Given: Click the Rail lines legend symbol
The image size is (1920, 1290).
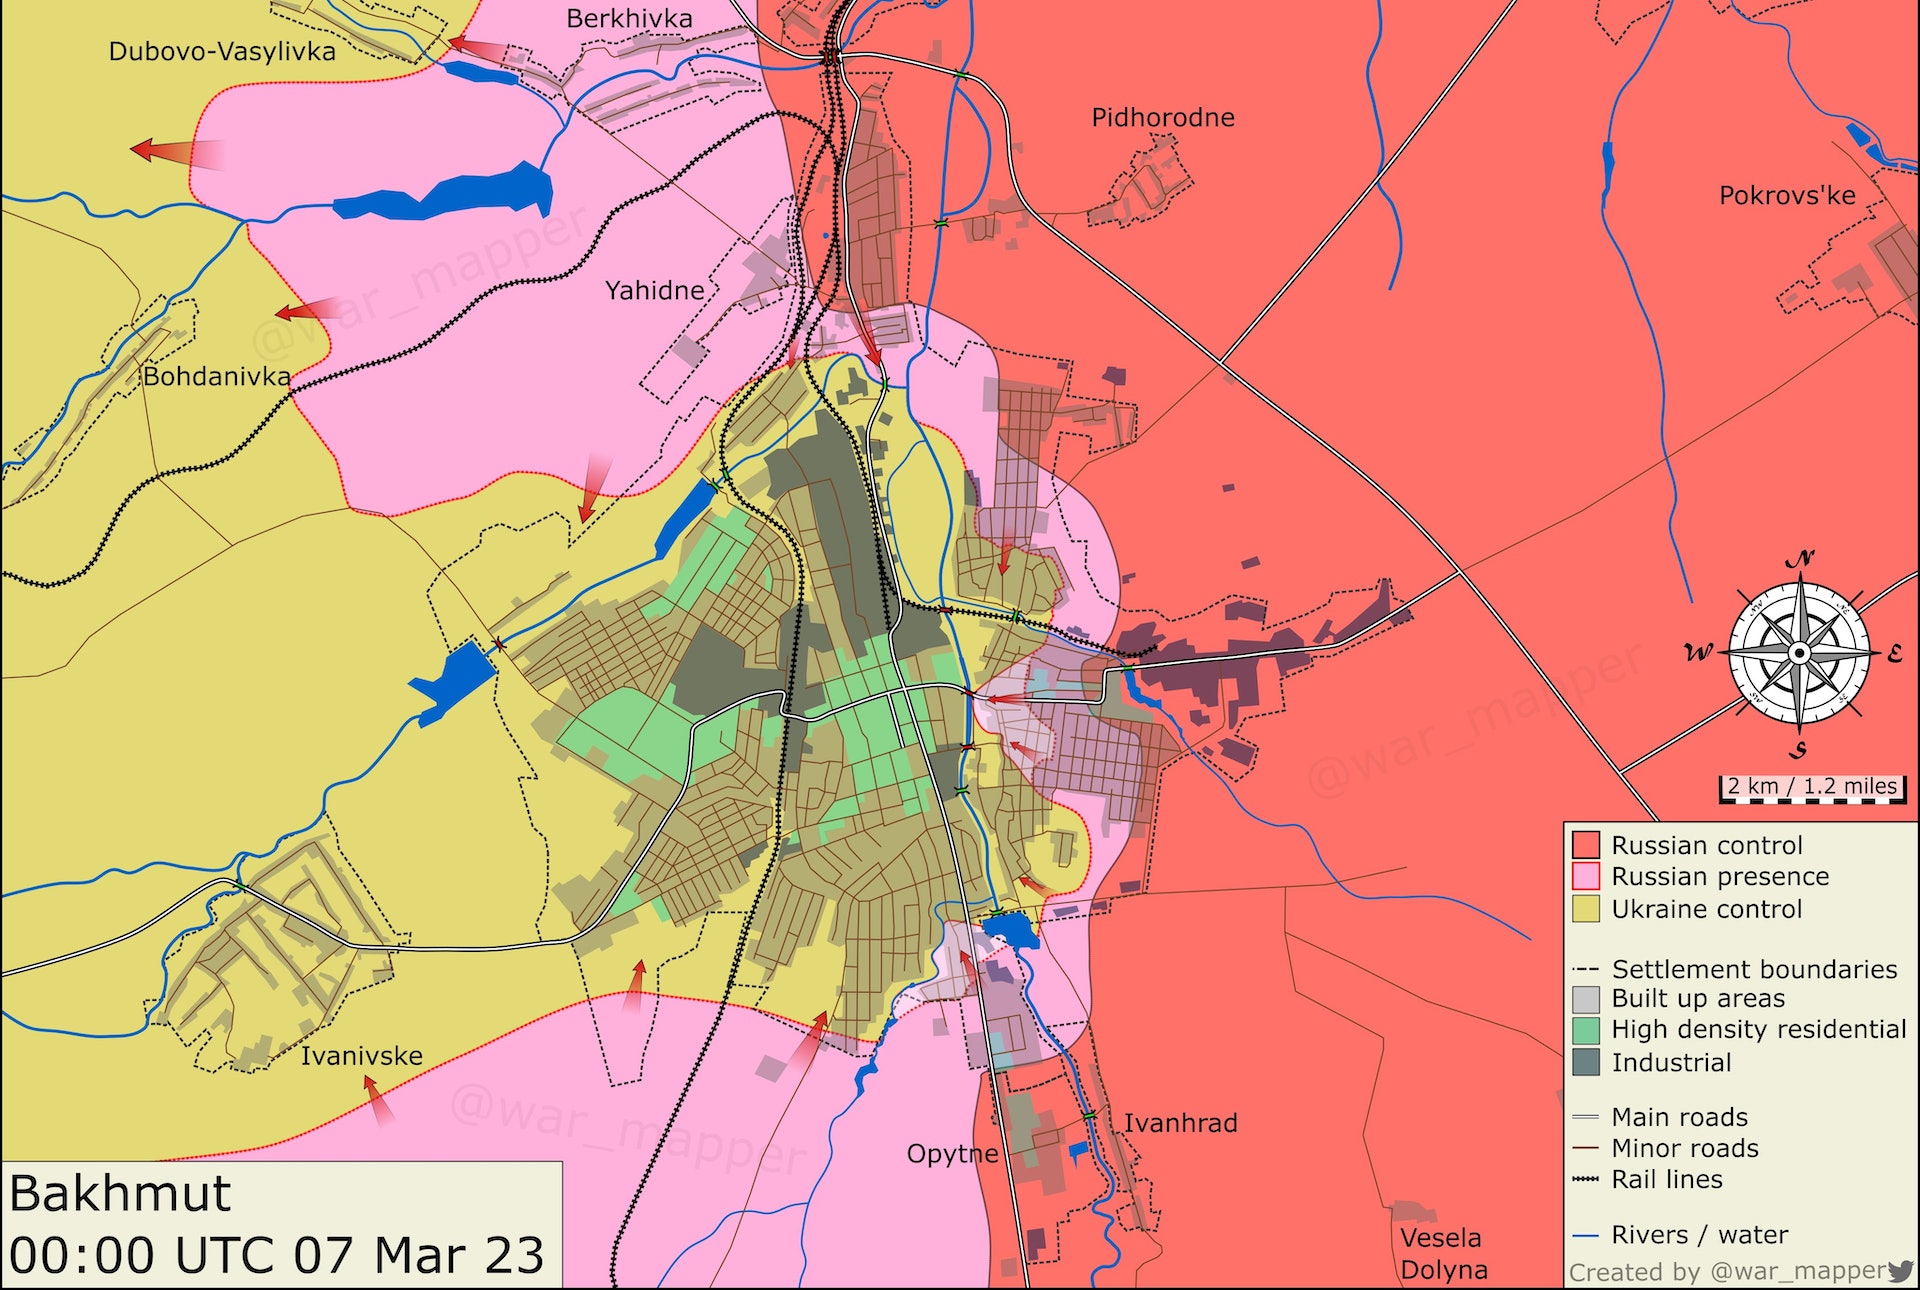Looking at the screenshot, I should pos(1585,1180).
